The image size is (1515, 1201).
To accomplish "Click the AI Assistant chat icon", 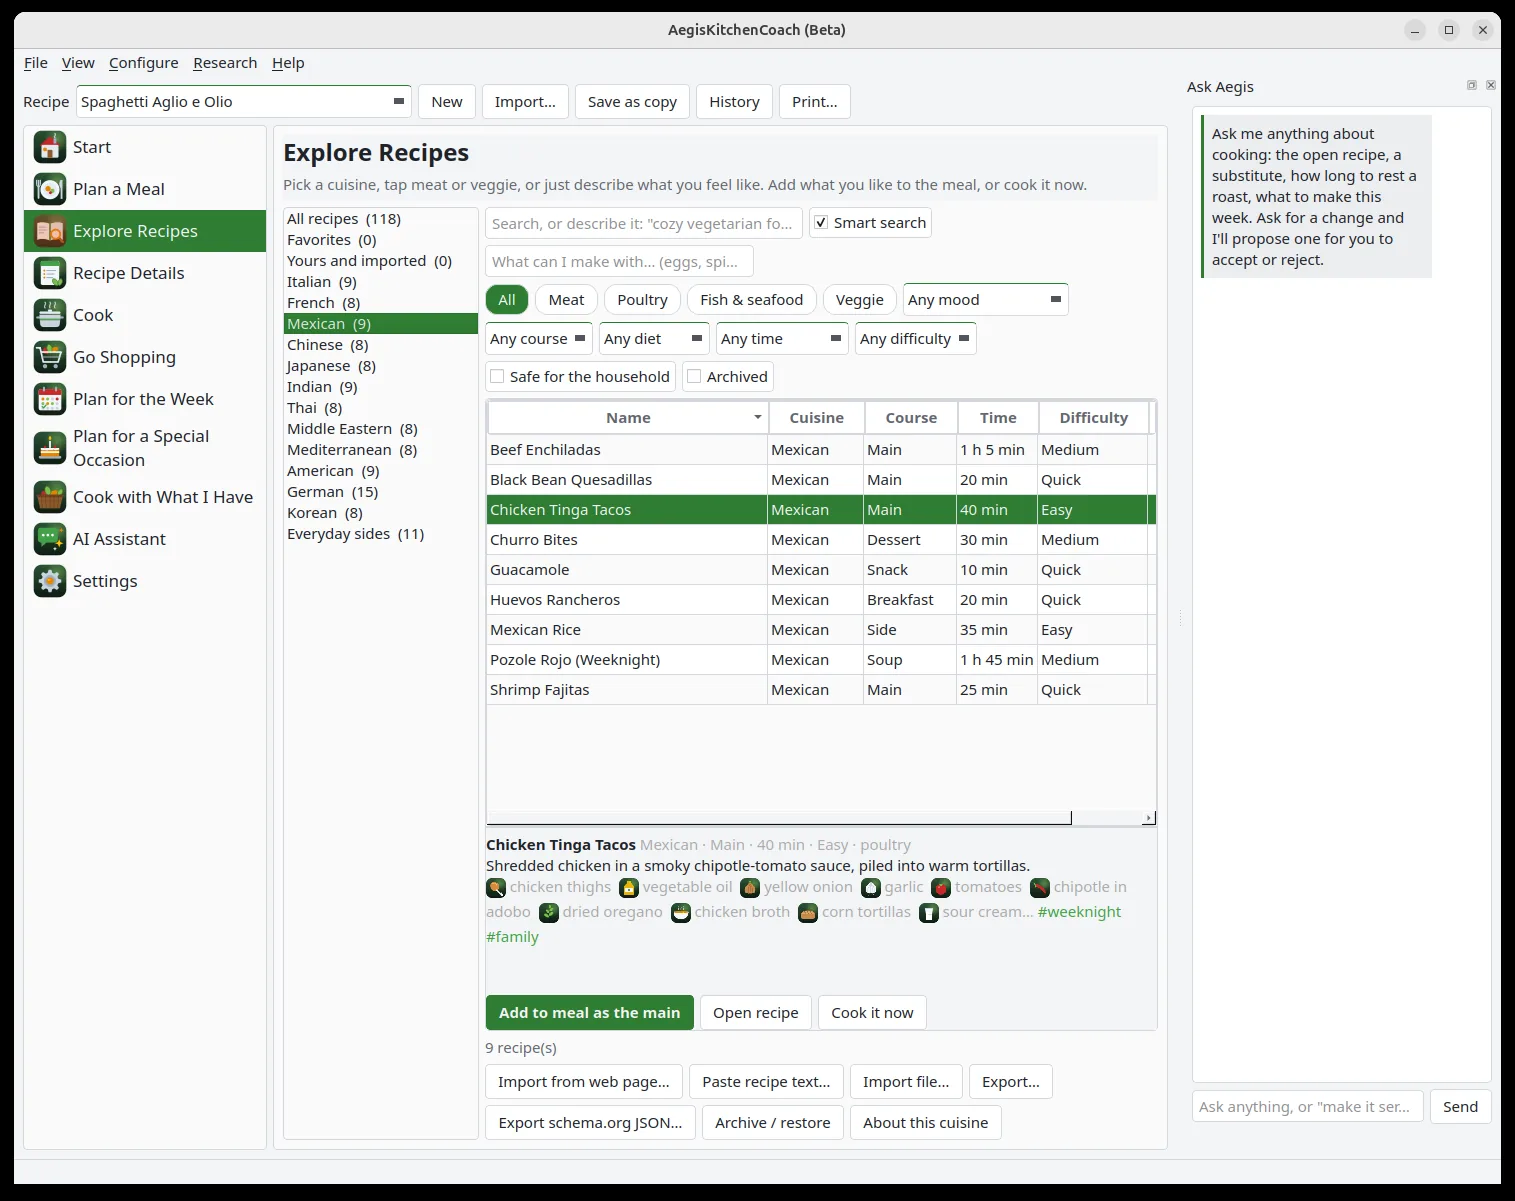I will (x=50, y=539).
